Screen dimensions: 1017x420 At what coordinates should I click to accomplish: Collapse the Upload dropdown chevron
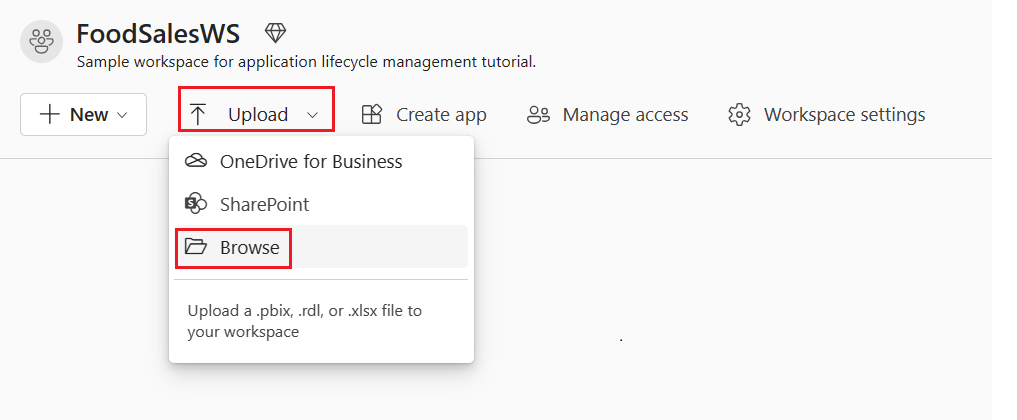(x=312, y=115)
